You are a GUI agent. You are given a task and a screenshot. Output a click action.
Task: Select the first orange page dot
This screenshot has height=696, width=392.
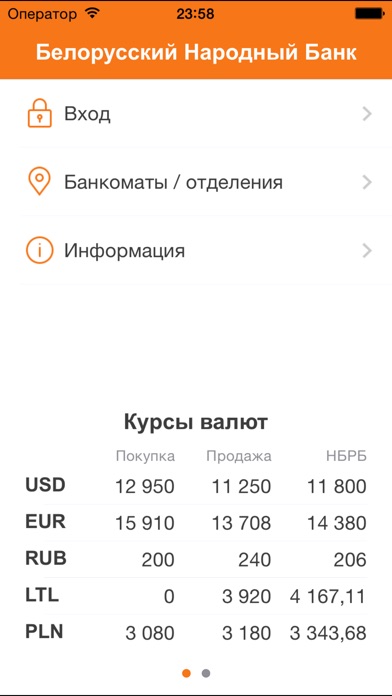click(186, 673)
